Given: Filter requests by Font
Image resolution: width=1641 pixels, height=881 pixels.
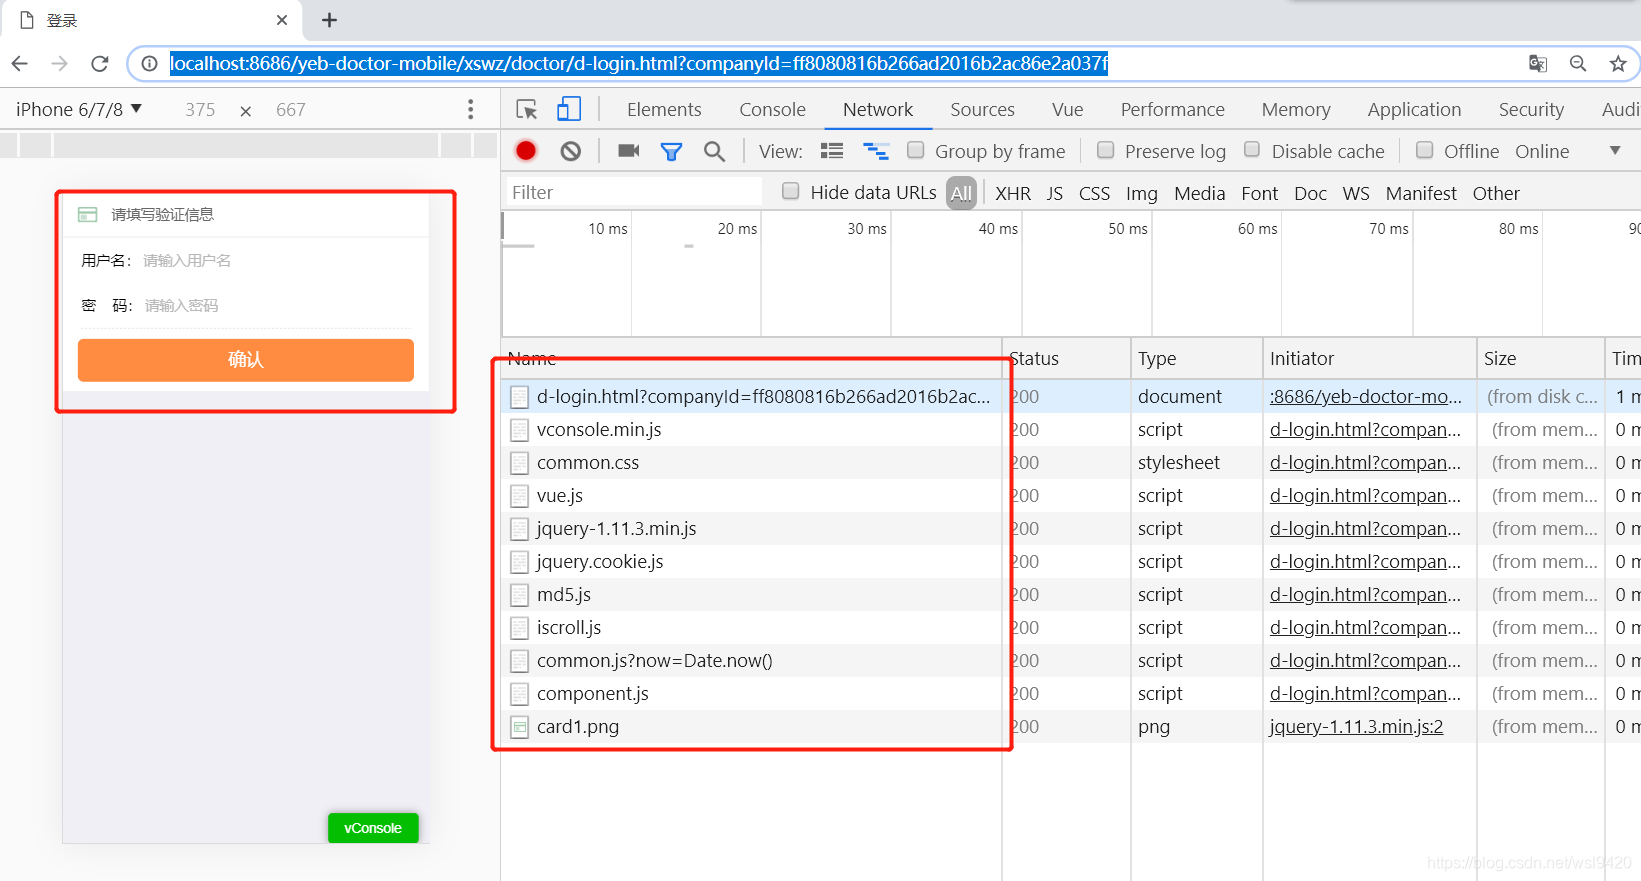Looking at the screenshot, I should (x=1259, y=193).
